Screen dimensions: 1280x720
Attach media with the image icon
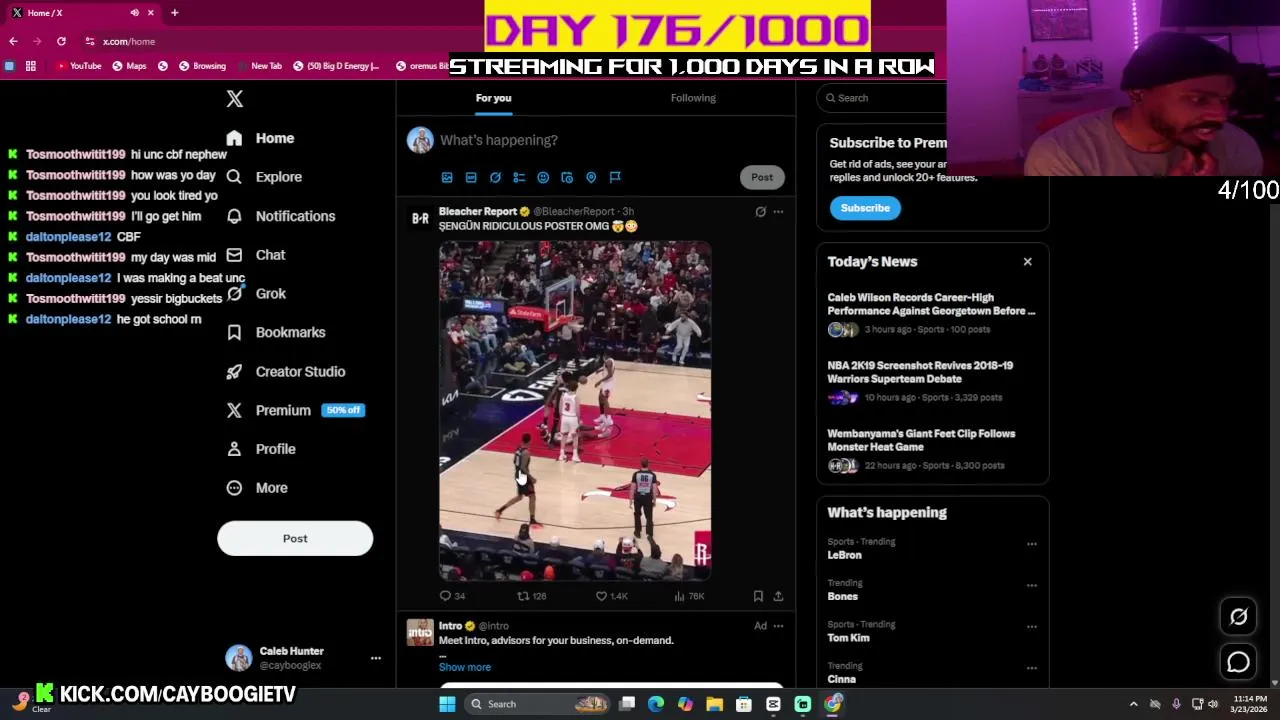(x=447, y=177)
